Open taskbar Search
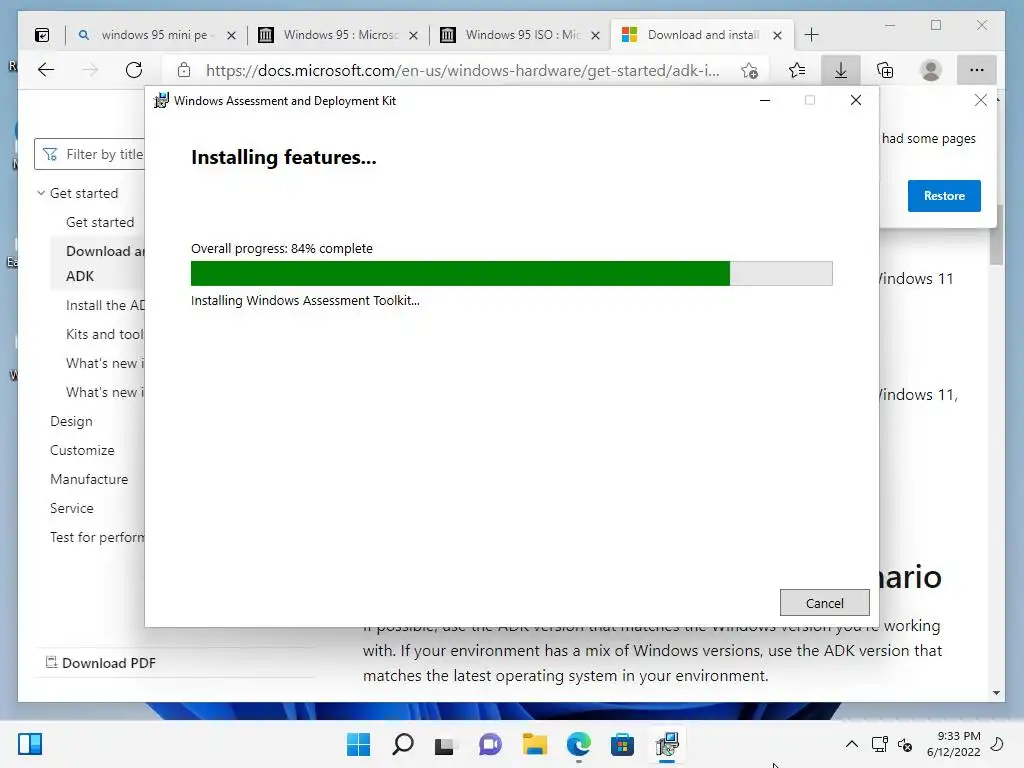The width and height of the screenshot is (1024, 768). tap(402, 744)
